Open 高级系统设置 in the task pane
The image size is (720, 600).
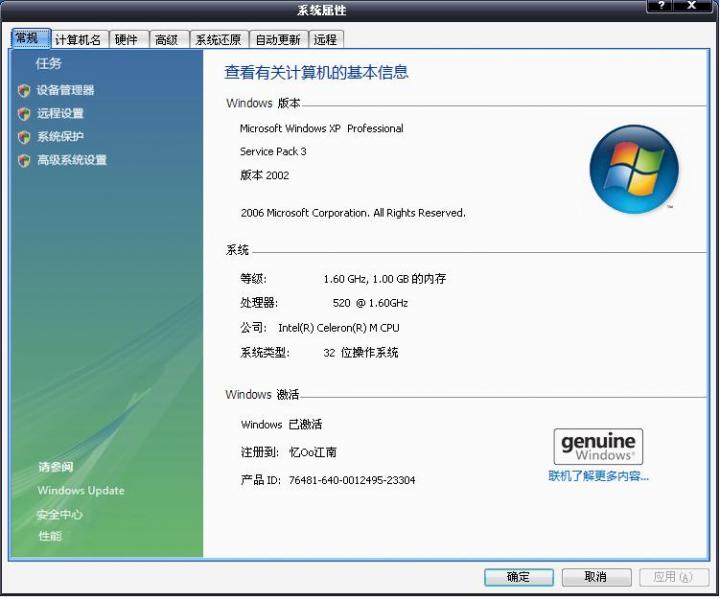point(72,160)
